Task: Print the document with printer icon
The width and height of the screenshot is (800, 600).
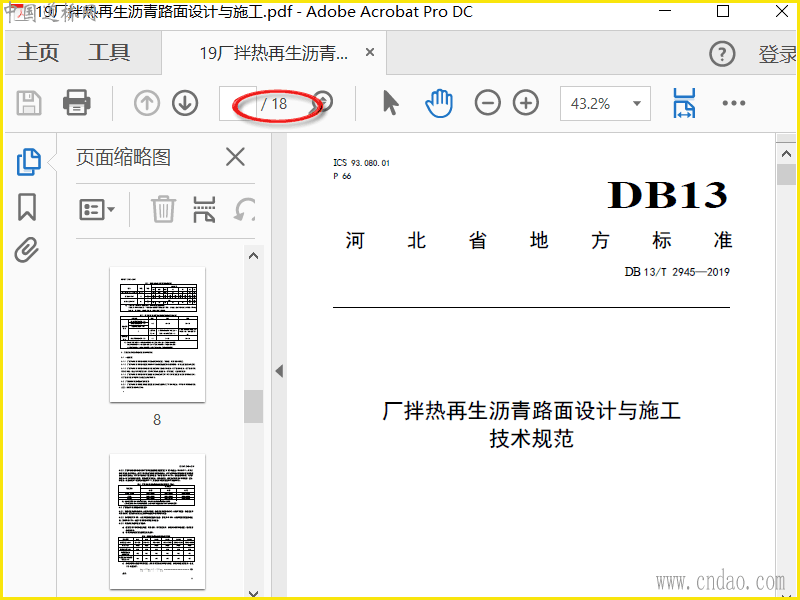Action: point(77,103)
